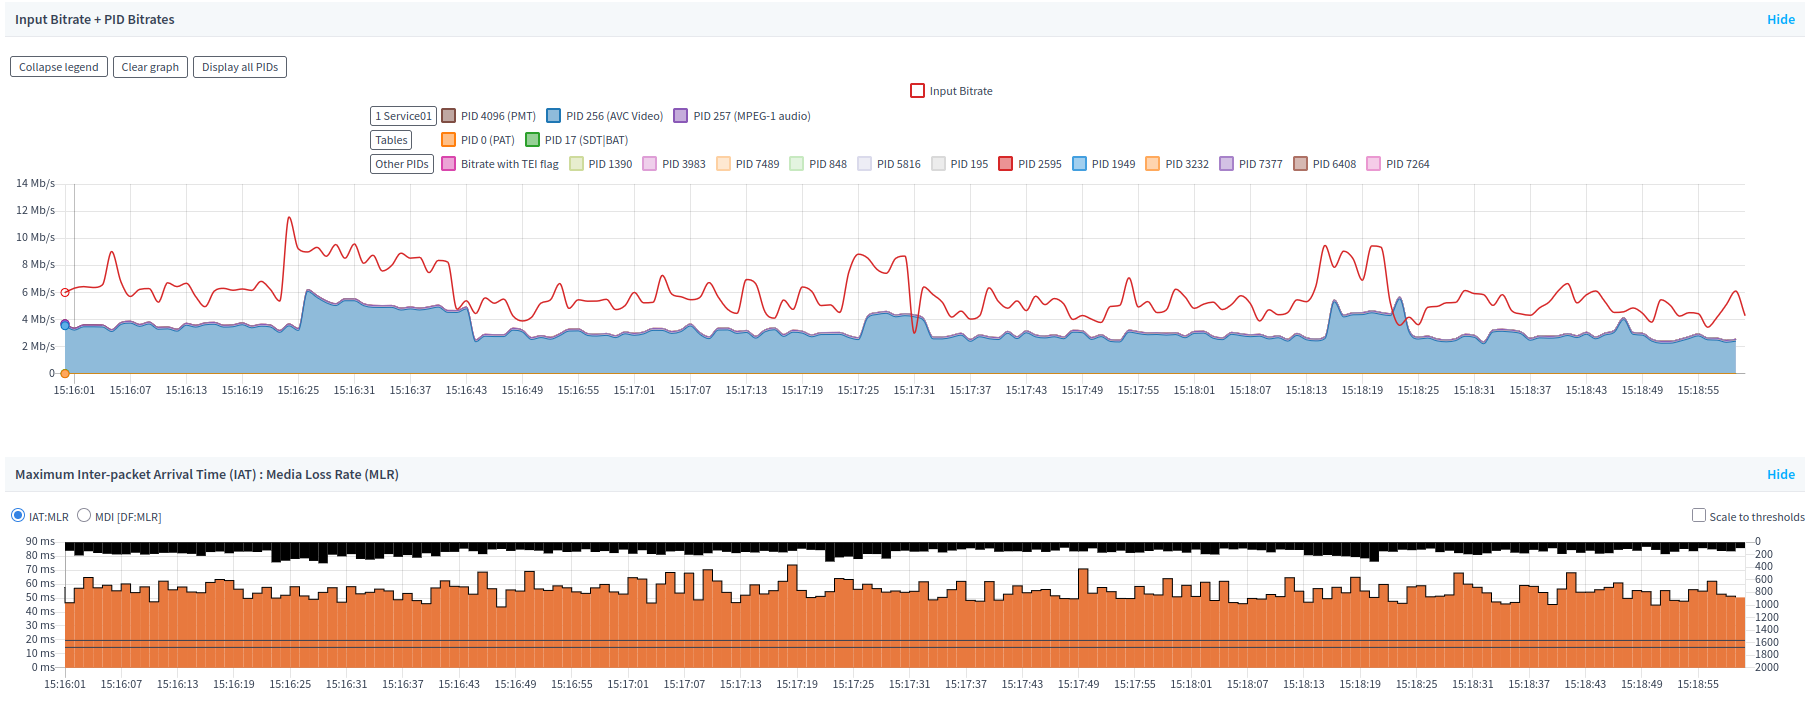The height and width of the screenshot is (710, 1819).
Task: Toggle PID 3232 legend swatch
Action: (x=1153, y=164)
